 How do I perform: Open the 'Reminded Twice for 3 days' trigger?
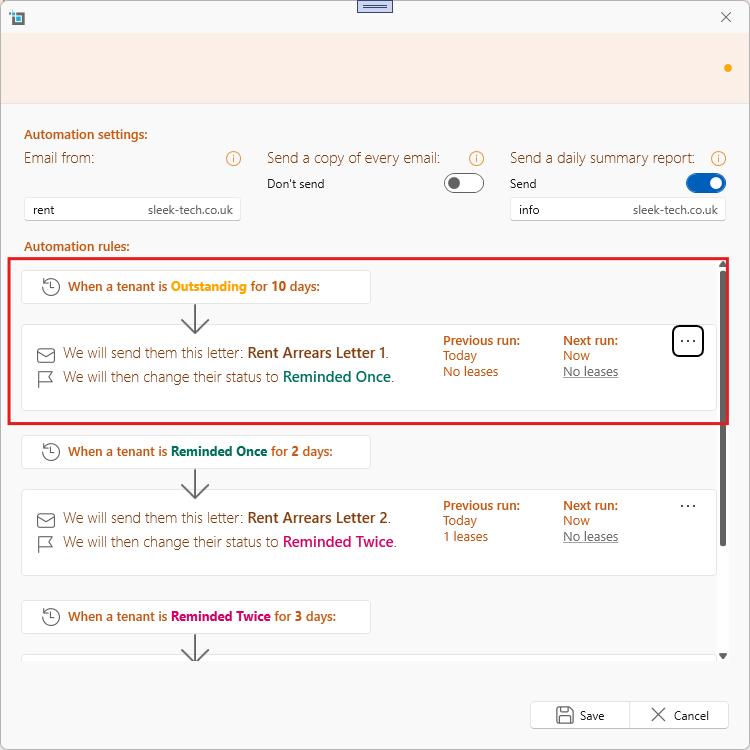click(x=196, y=617)
